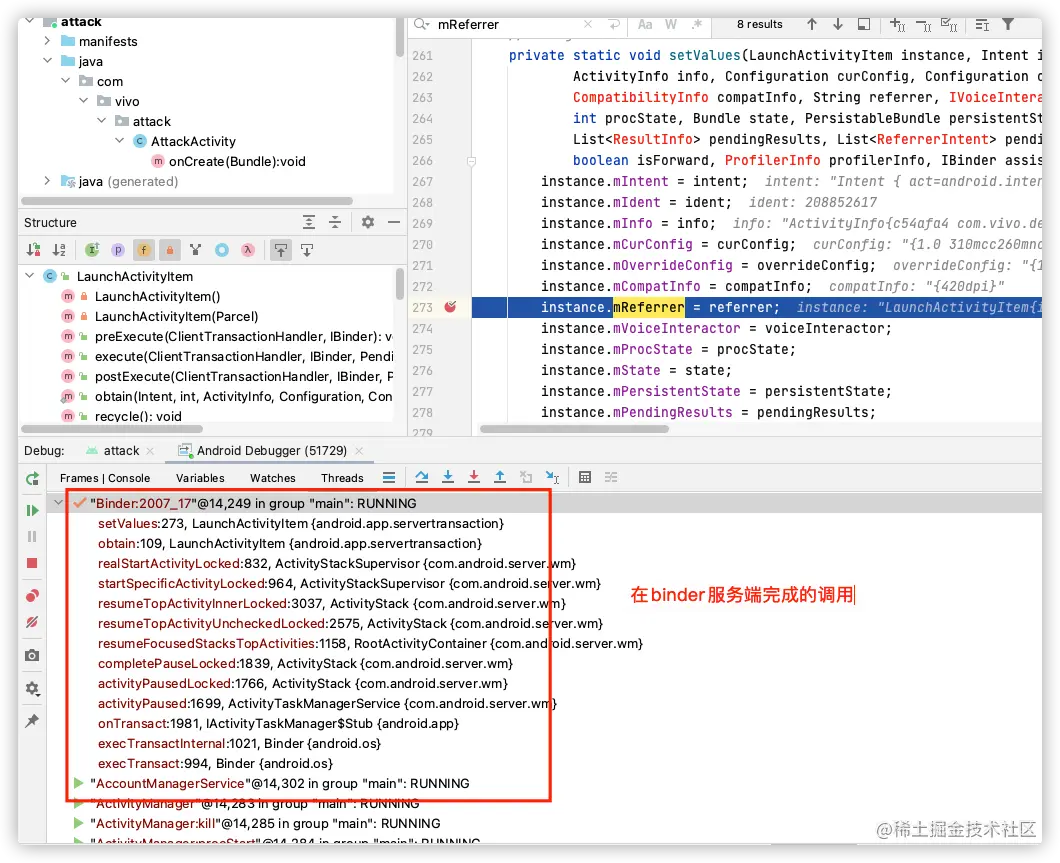Open Frames | Console tab
The image size is (1060, 863).
point(105,478)
